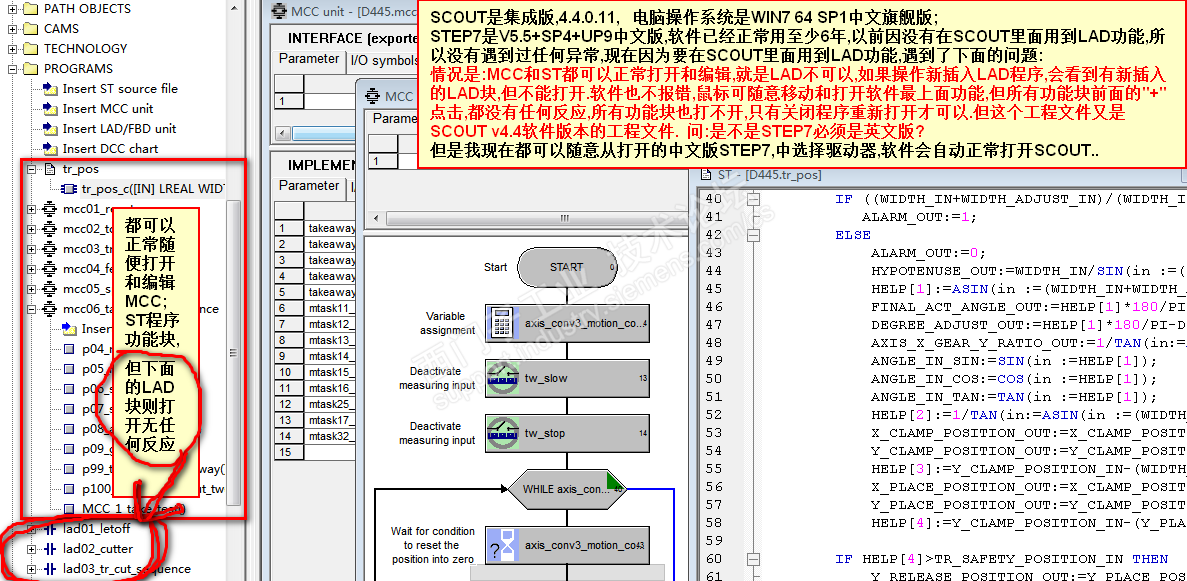Select row header 3 in IMPLEMENTATION table
The height and width of the screenshot is (581, 1187).
tap(289, 260)
